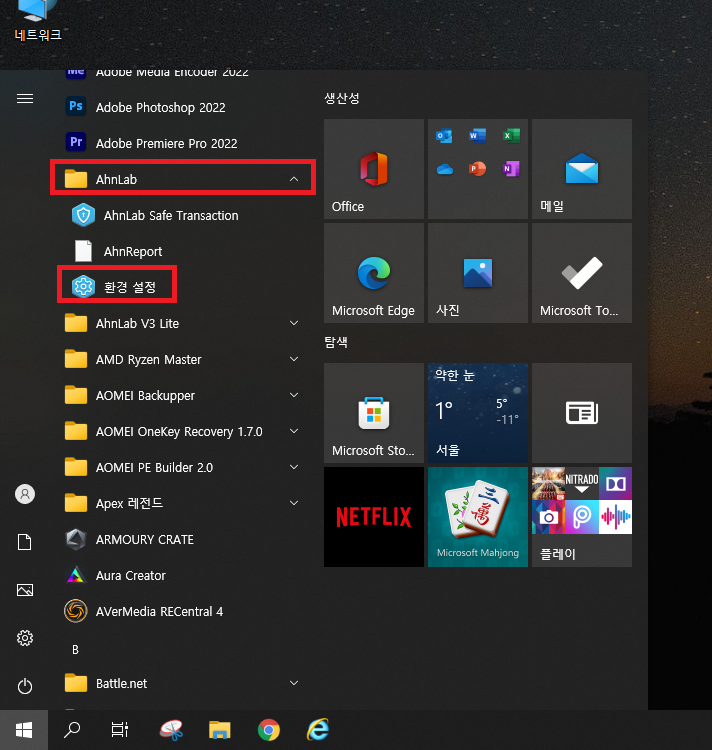Expand the AOMEI Backupper folder

pos(183,395)
